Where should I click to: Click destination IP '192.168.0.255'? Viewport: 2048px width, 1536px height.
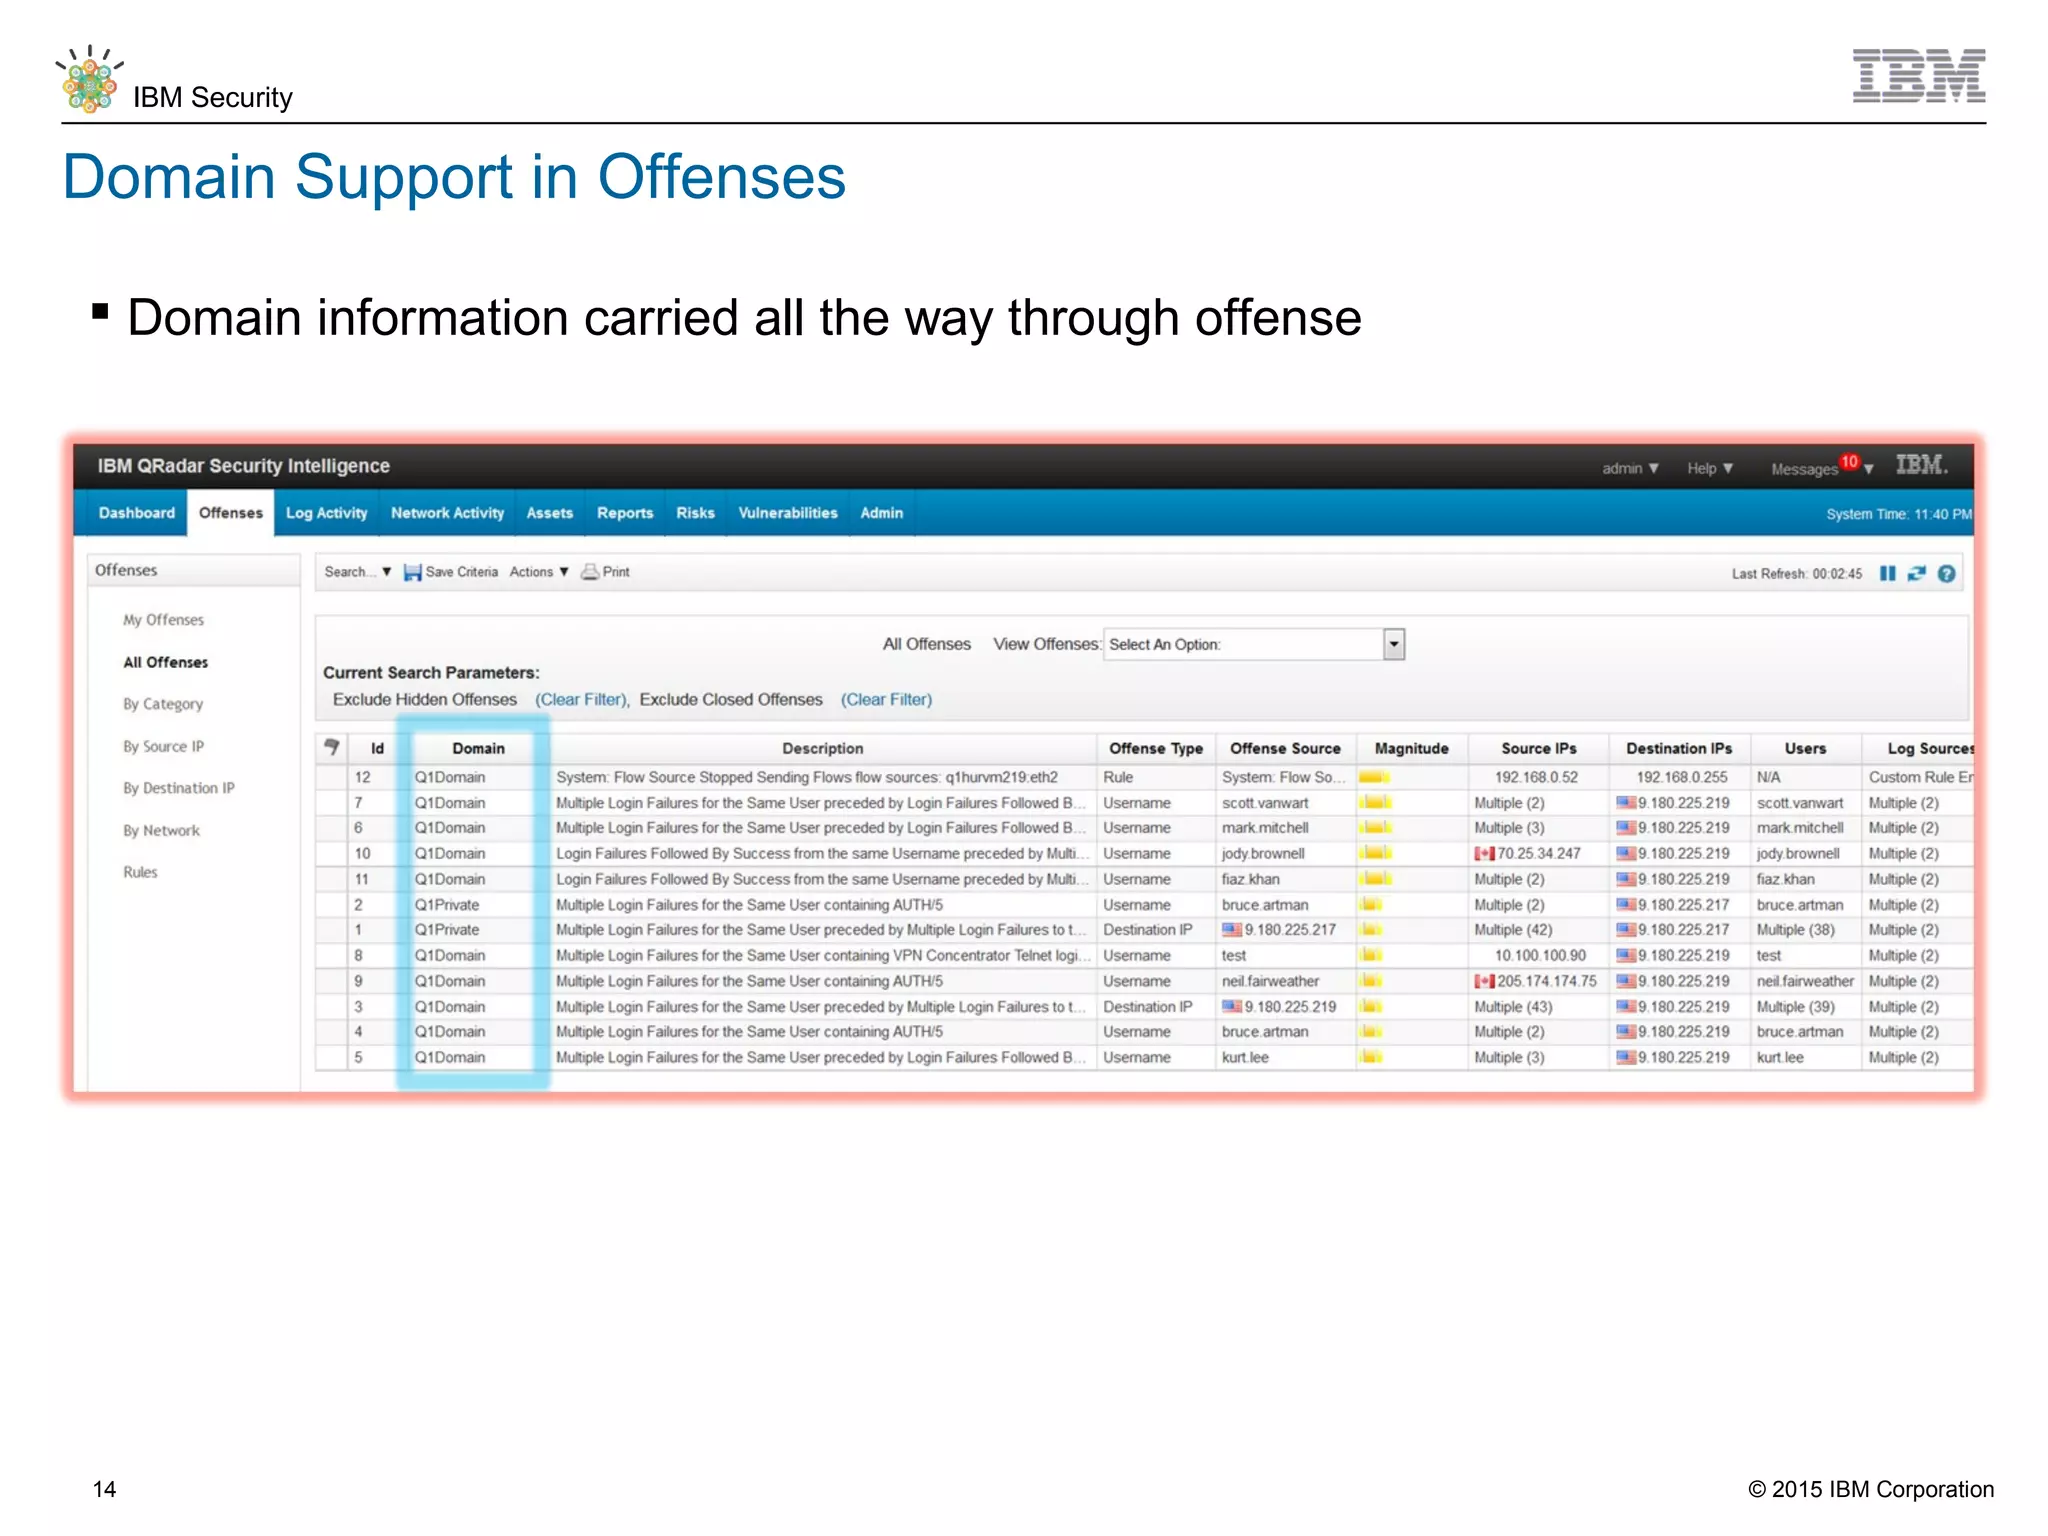(x=1682, y=777)
